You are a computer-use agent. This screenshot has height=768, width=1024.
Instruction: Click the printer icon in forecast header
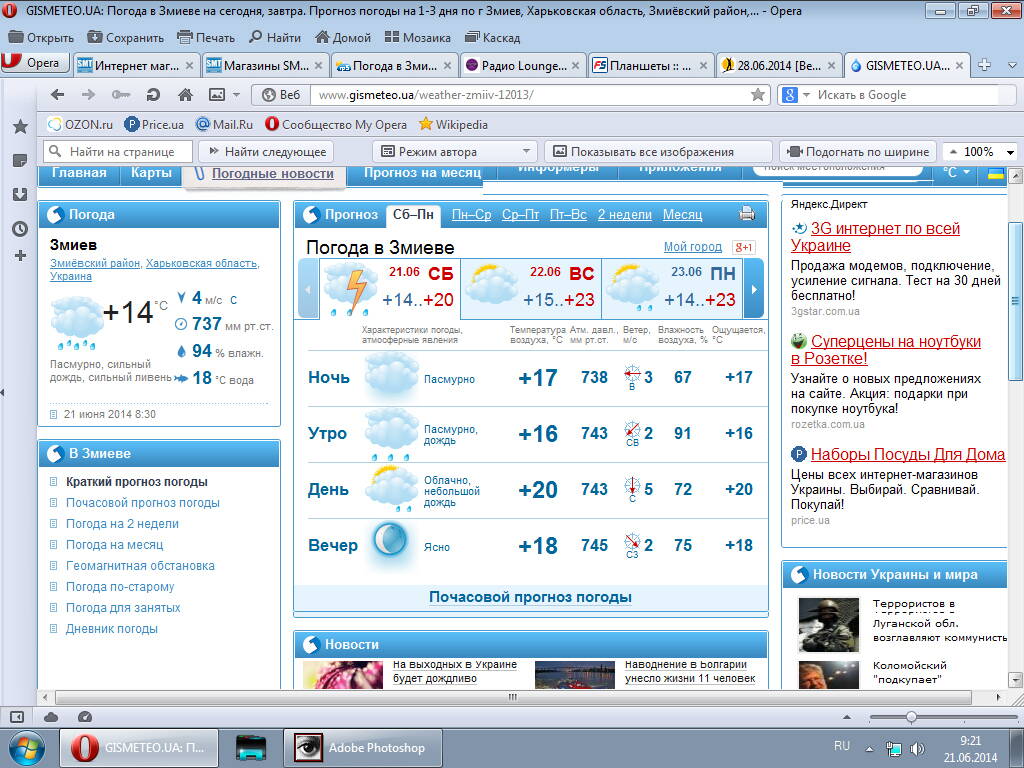coord(746,214)
